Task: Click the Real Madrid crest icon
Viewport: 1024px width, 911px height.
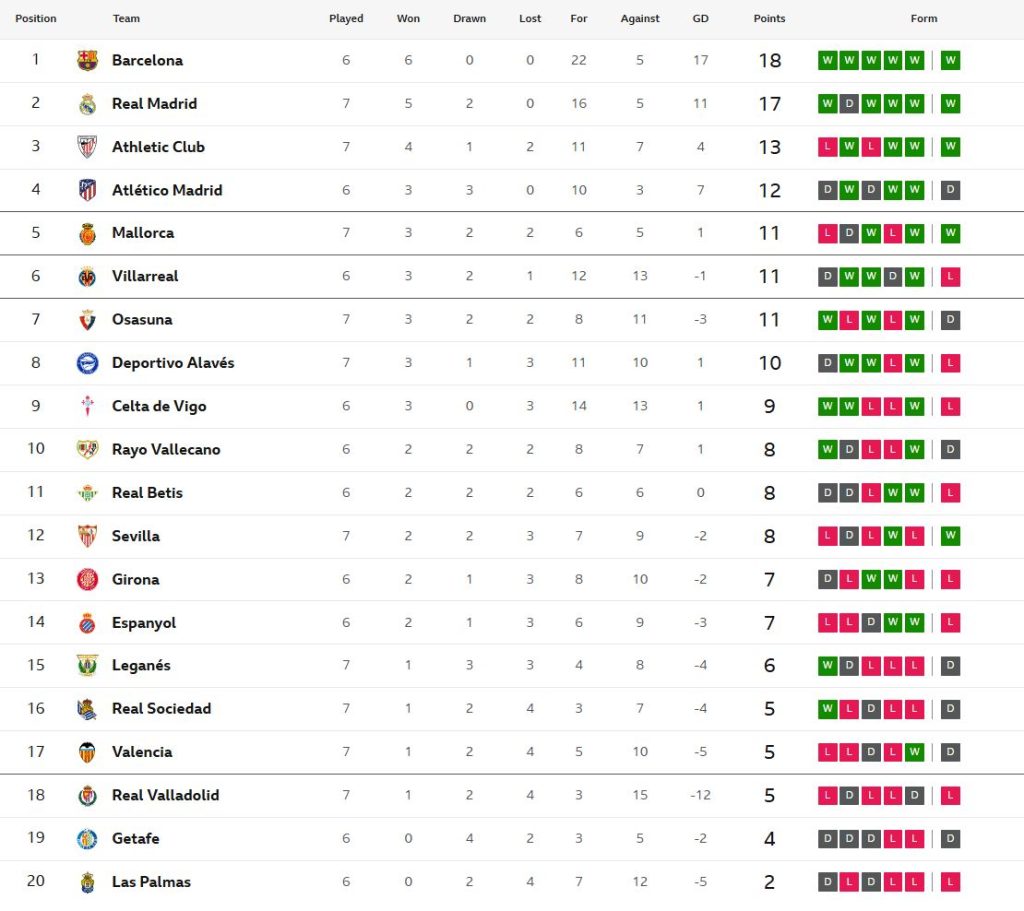Action: tap(88, 104)
